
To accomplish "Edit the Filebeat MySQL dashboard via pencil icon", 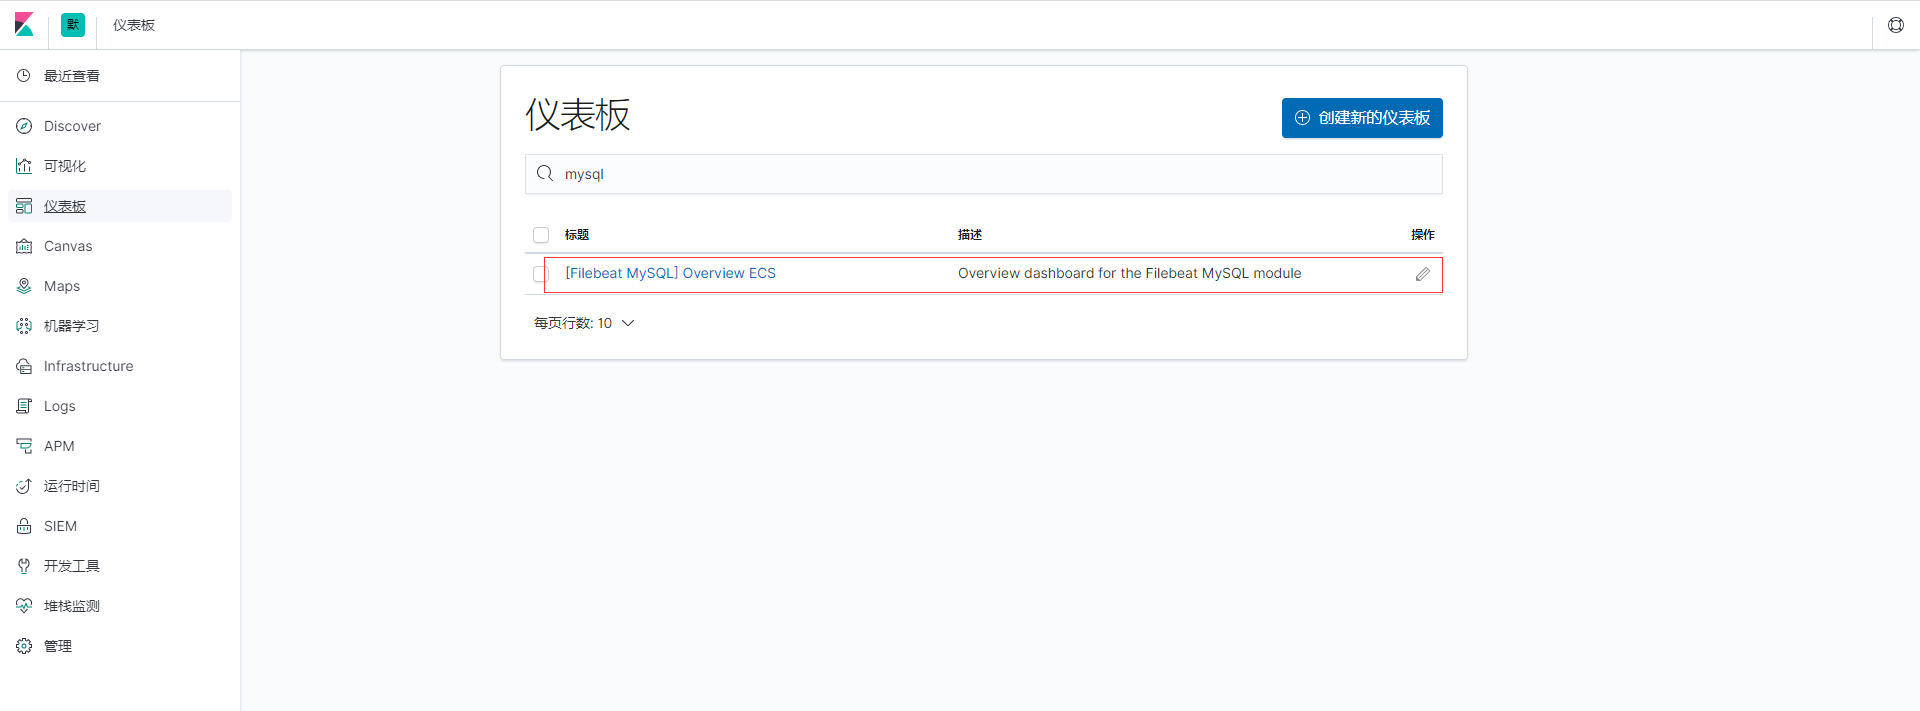I will tap(1423, 274).
